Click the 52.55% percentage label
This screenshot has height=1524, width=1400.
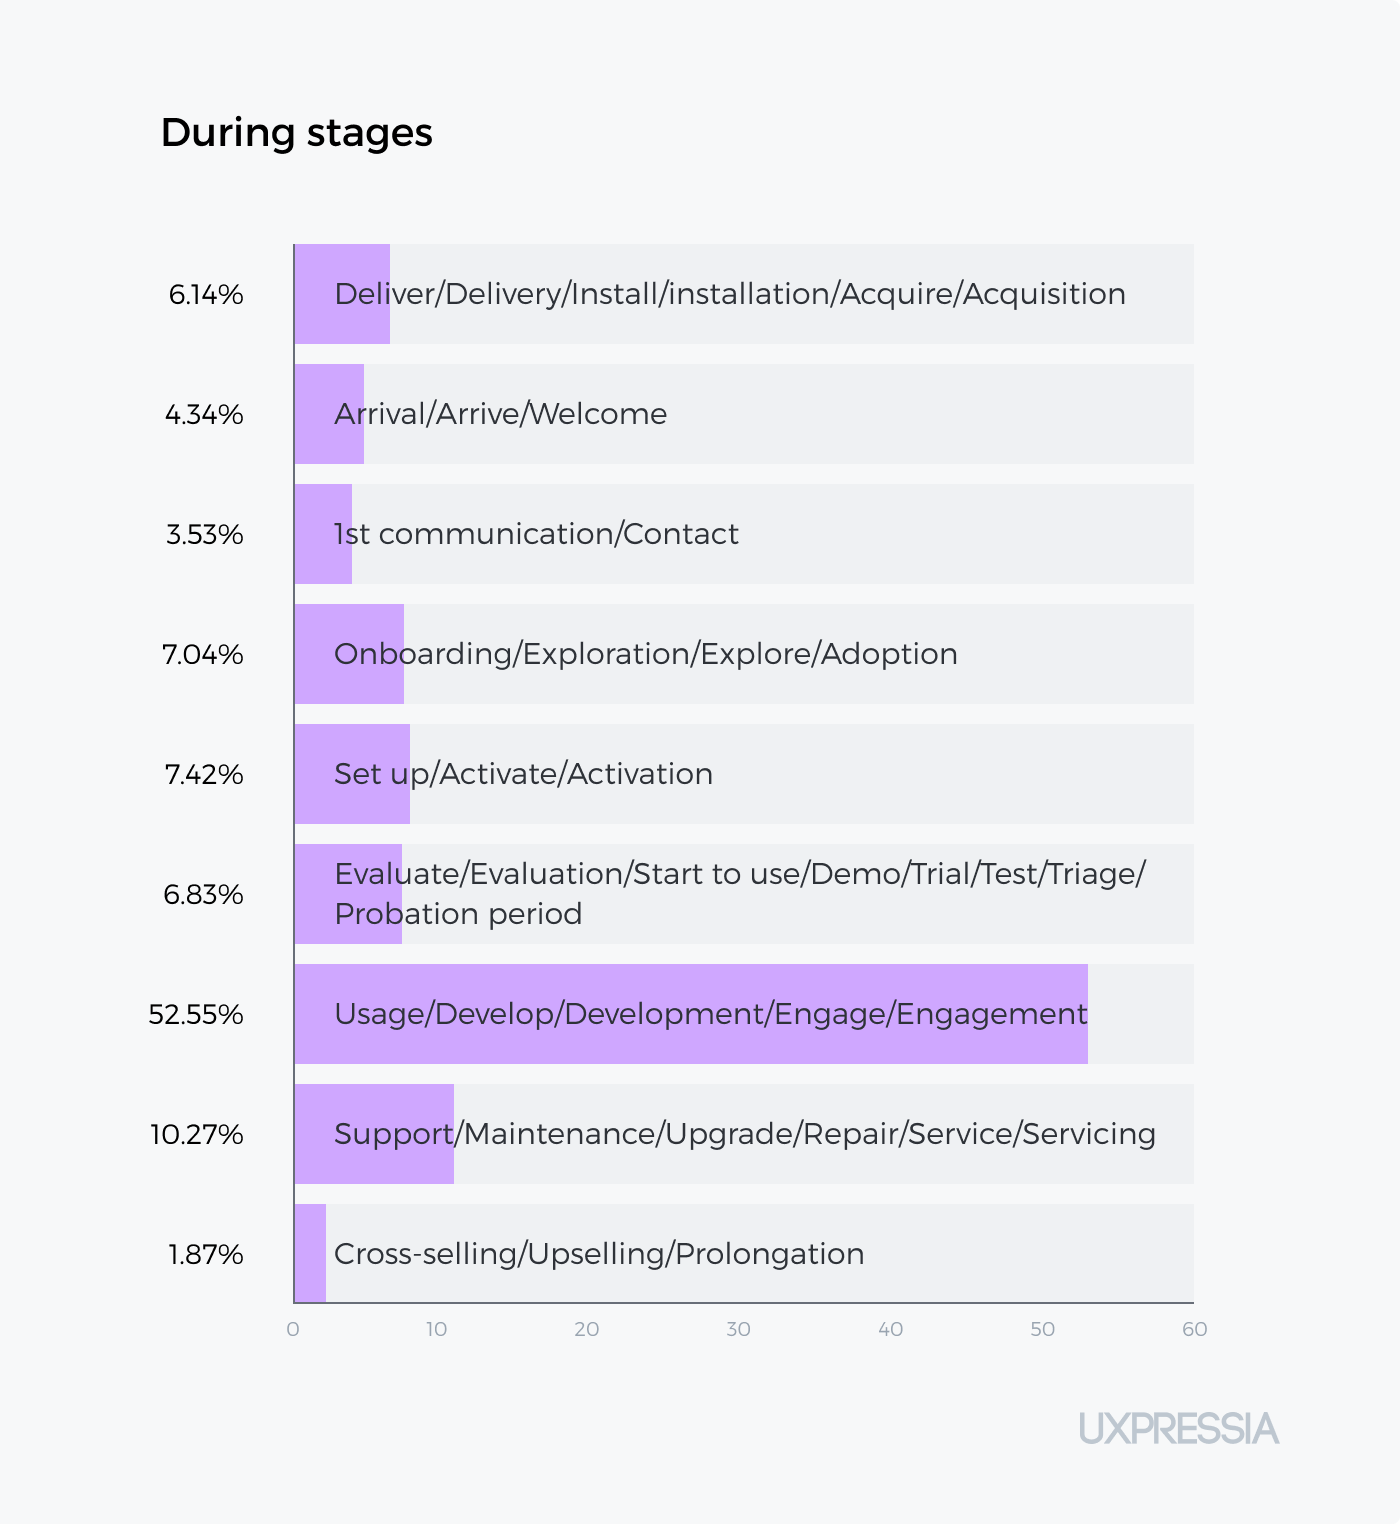(x=196, y=1015)
